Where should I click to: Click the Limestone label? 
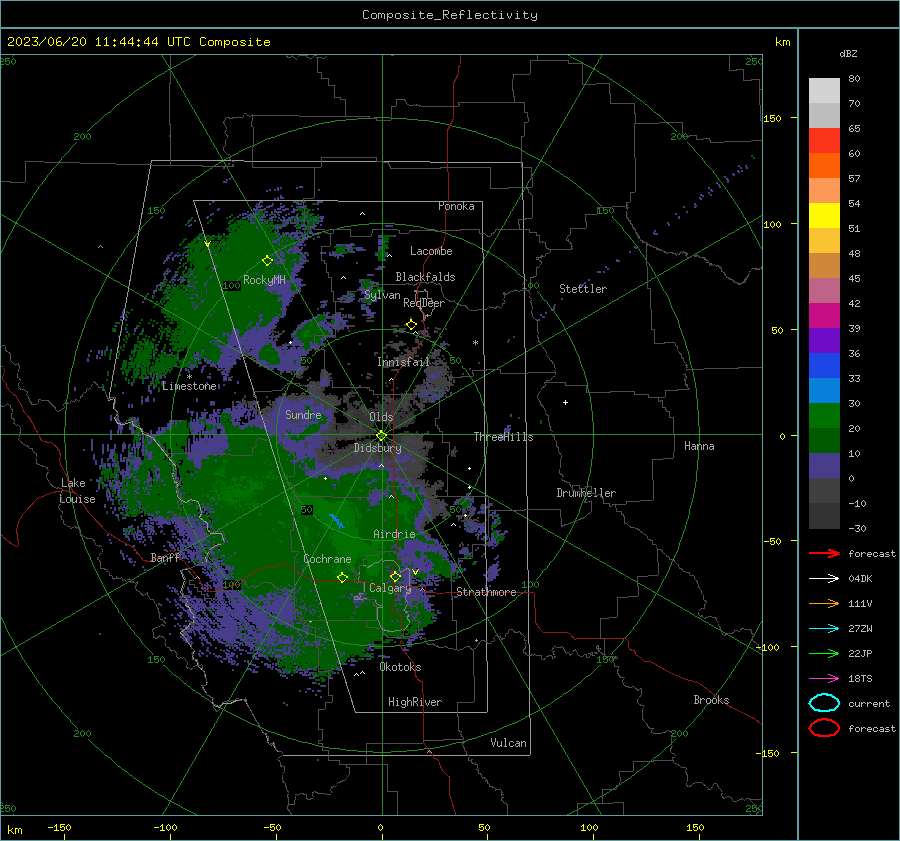click(x=189, y=386)
